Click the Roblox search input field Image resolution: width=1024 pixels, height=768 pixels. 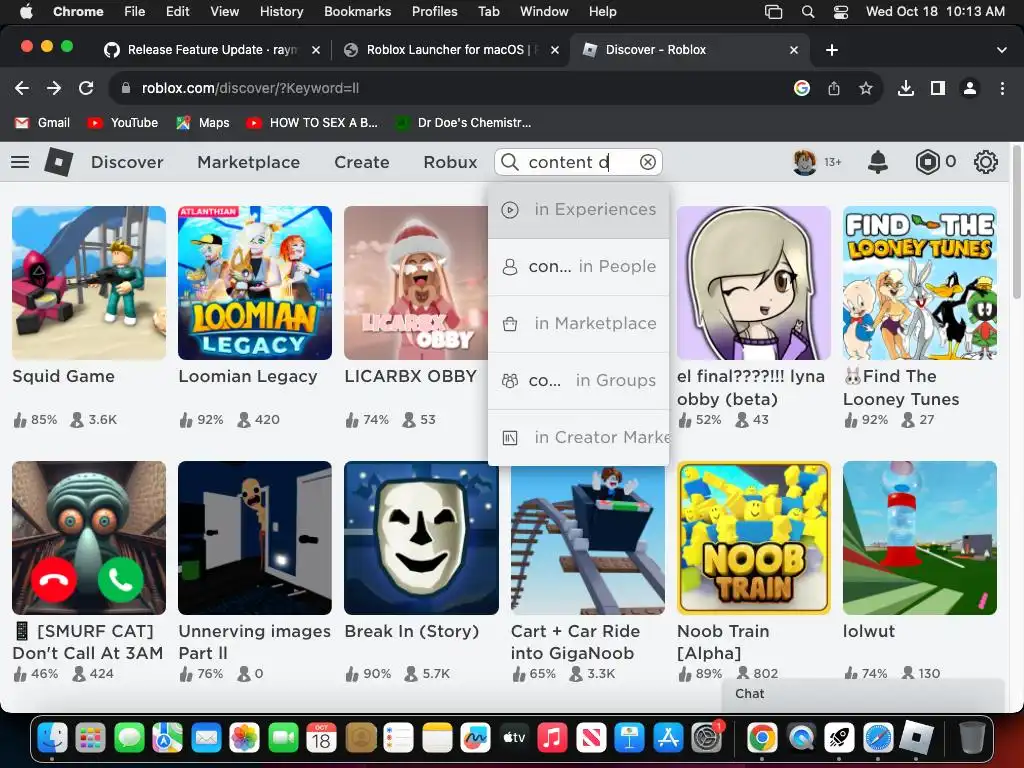578,162
